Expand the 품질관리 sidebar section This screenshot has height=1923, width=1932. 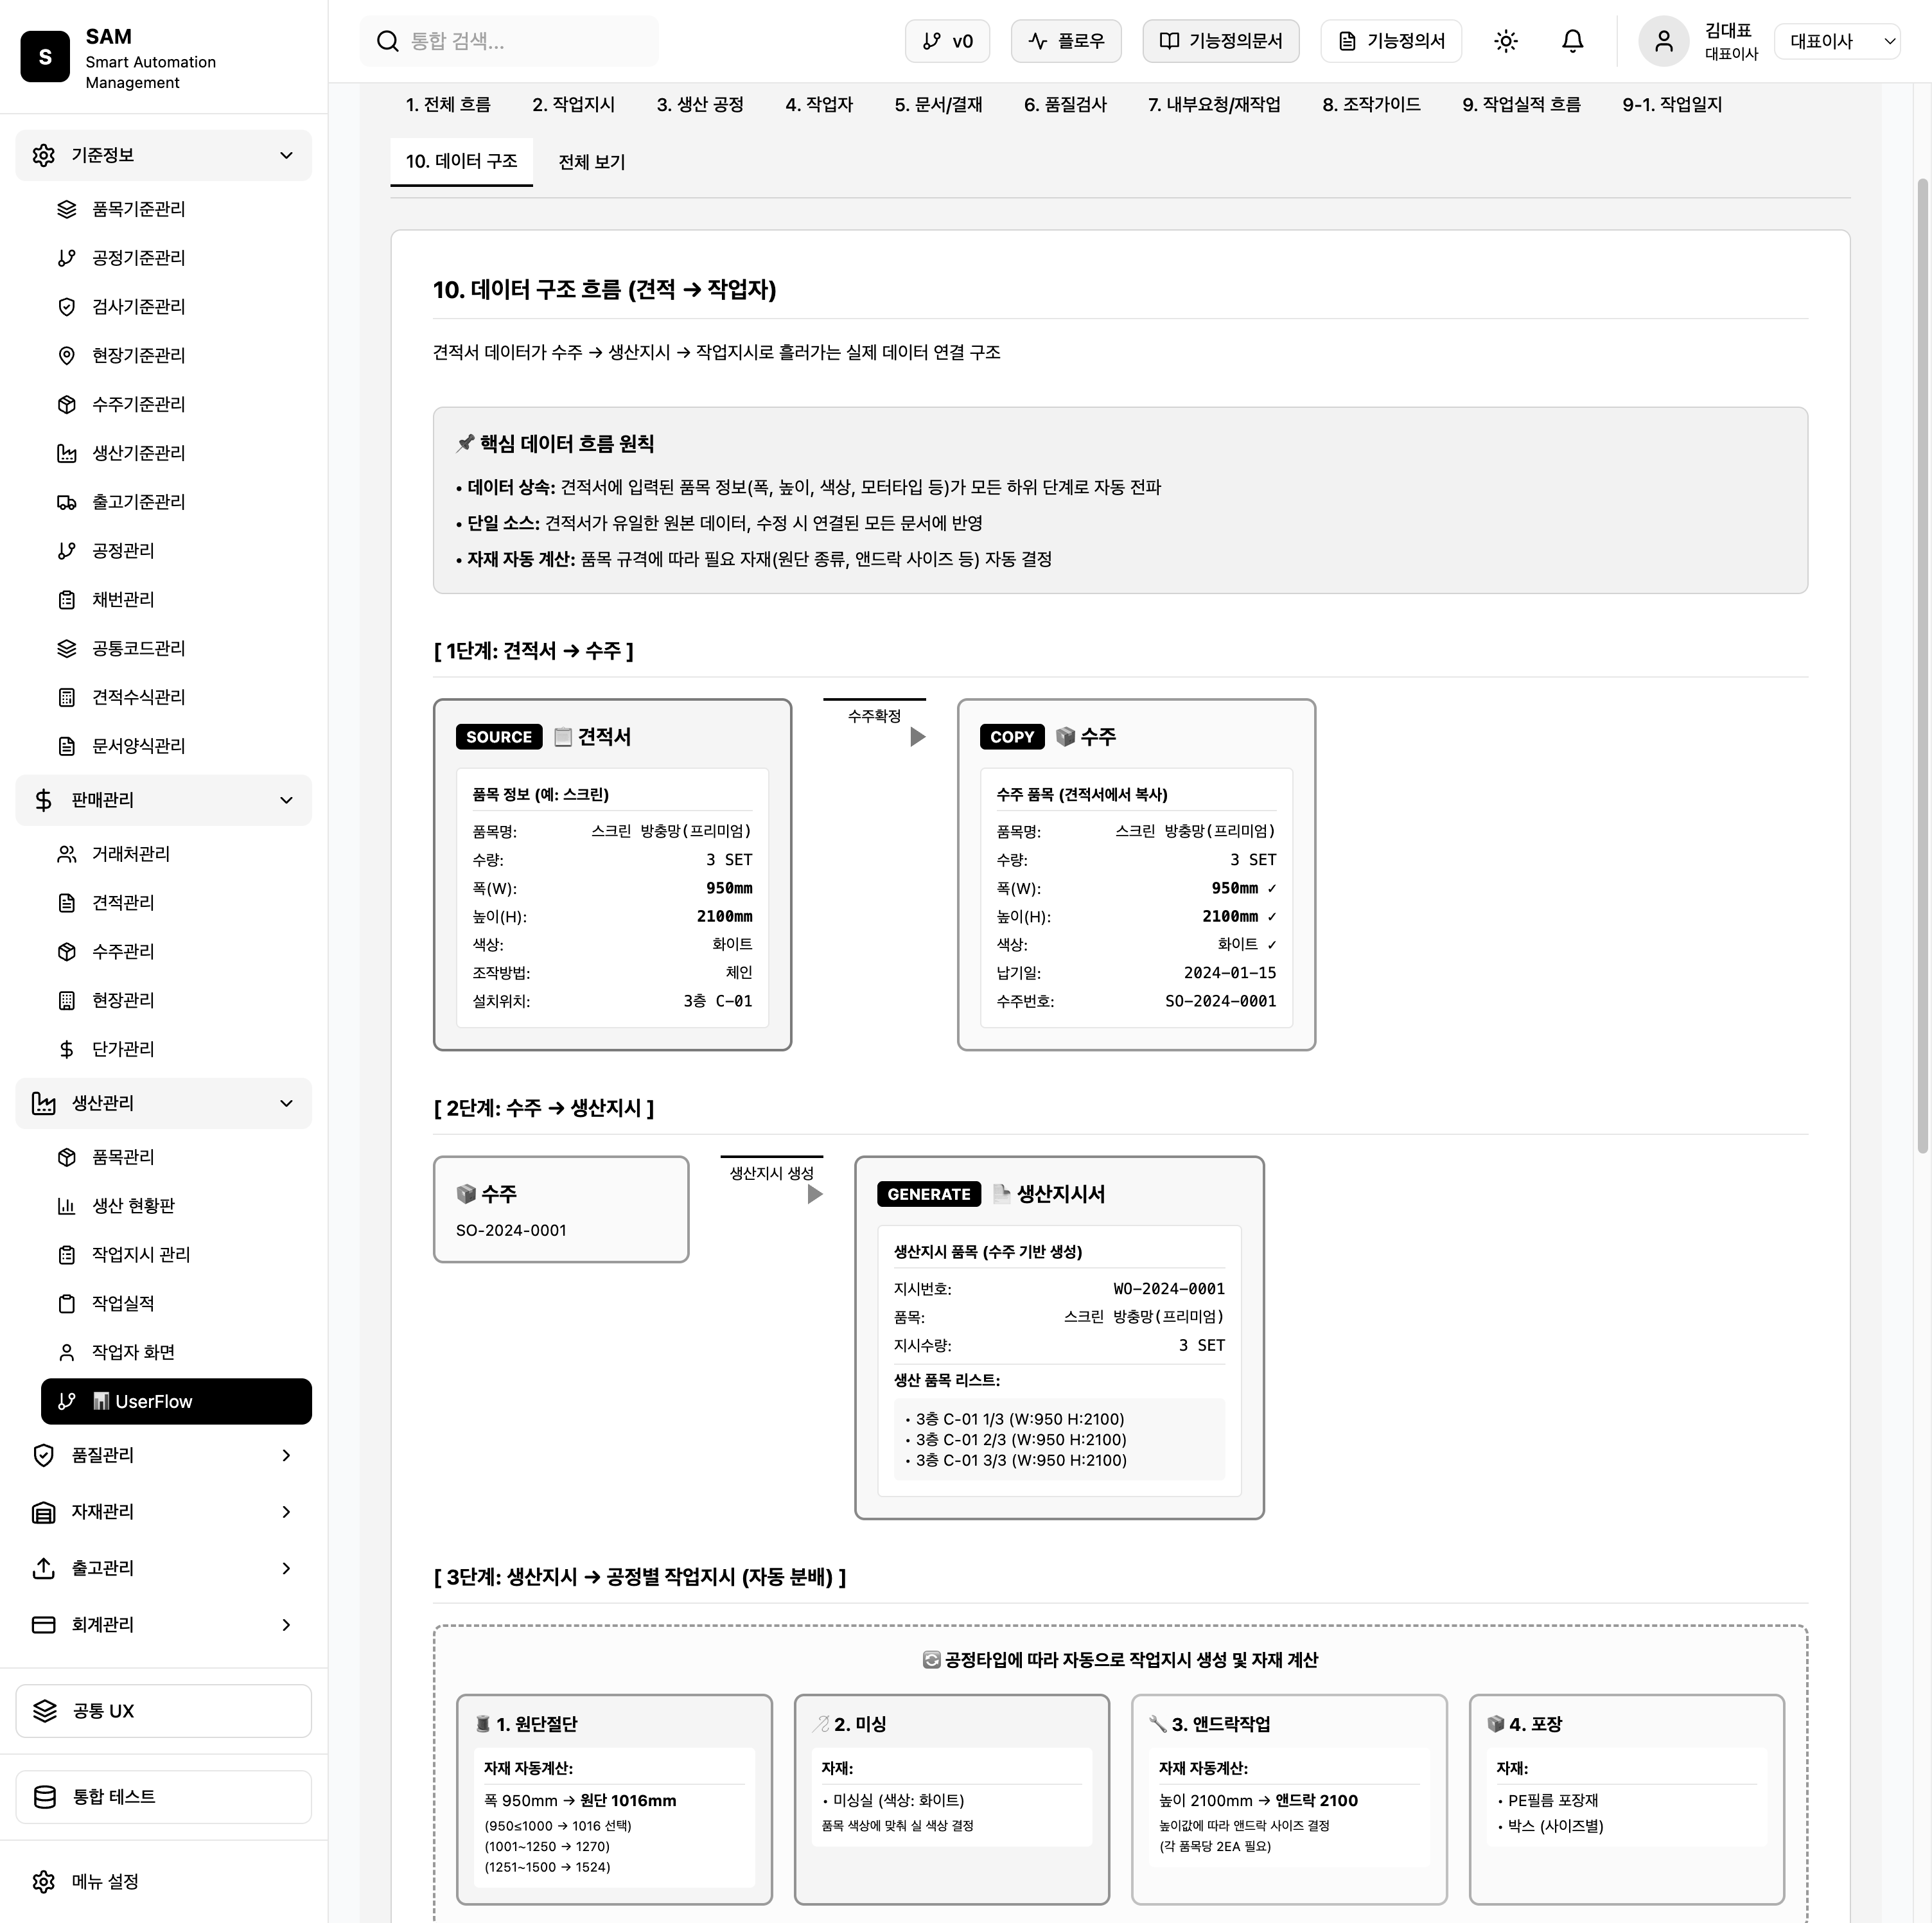click(x=286, y=1456)
